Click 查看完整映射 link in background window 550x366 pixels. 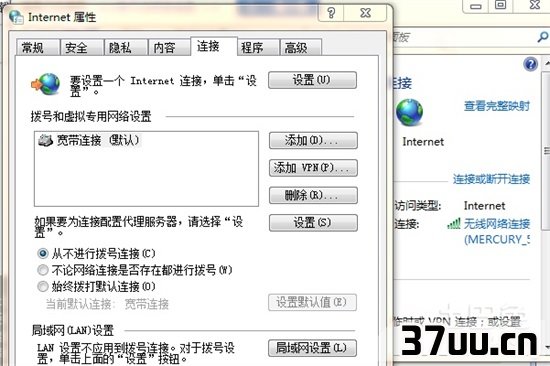point(497,106)
